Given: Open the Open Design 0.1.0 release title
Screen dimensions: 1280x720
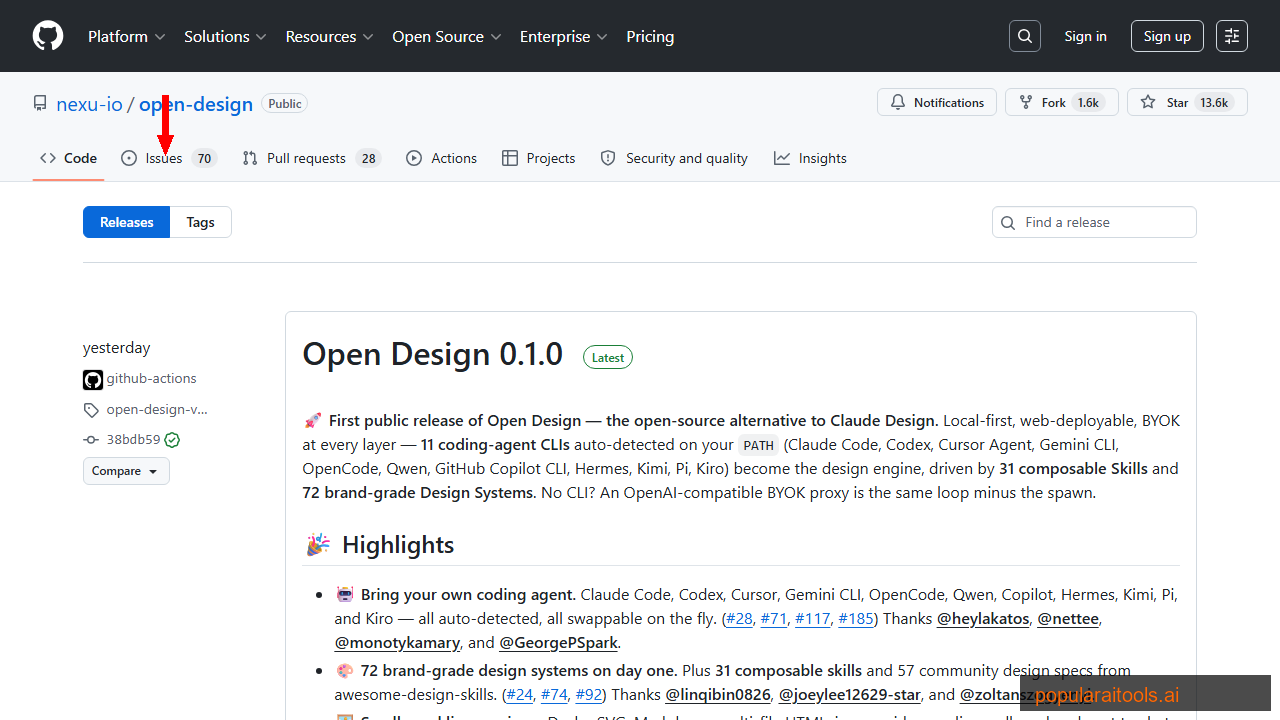Looking at the screenshot, I should pos(433,354).
